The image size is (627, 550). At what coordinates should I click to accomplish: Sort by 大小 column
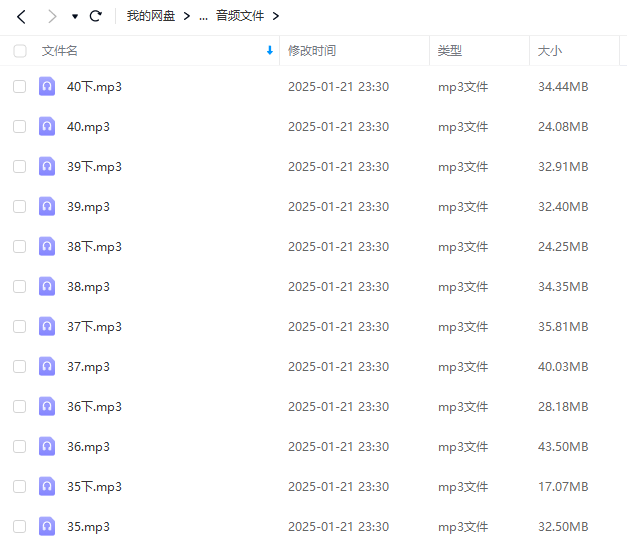[x=550, y=51]
